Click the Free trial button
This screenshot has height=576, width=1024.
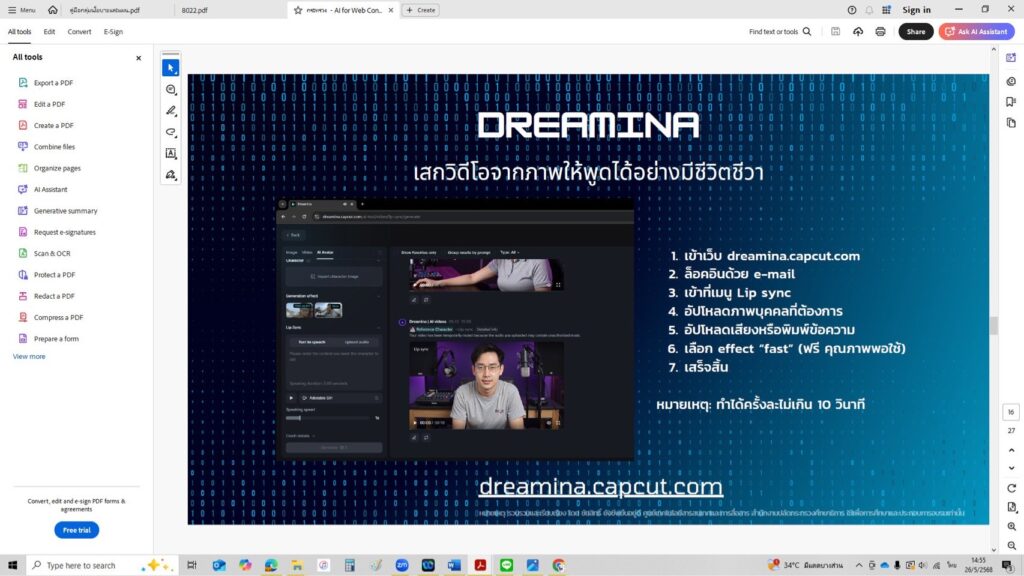(76, 530)
